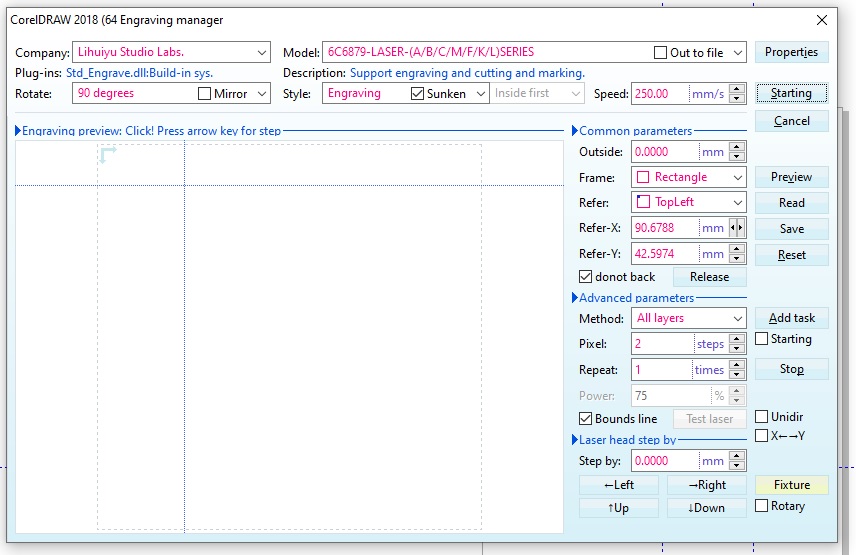Move laser head ←Left

[619, 485]
